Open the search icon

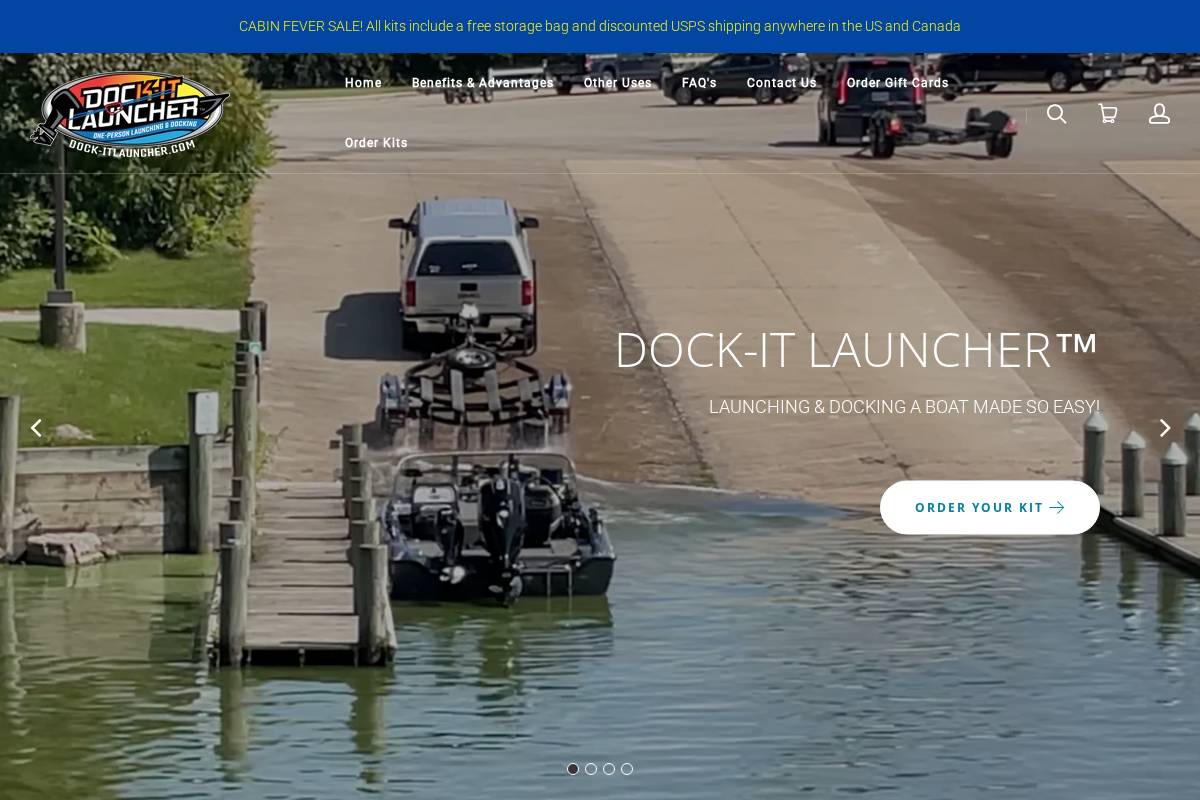[1057, 114]
